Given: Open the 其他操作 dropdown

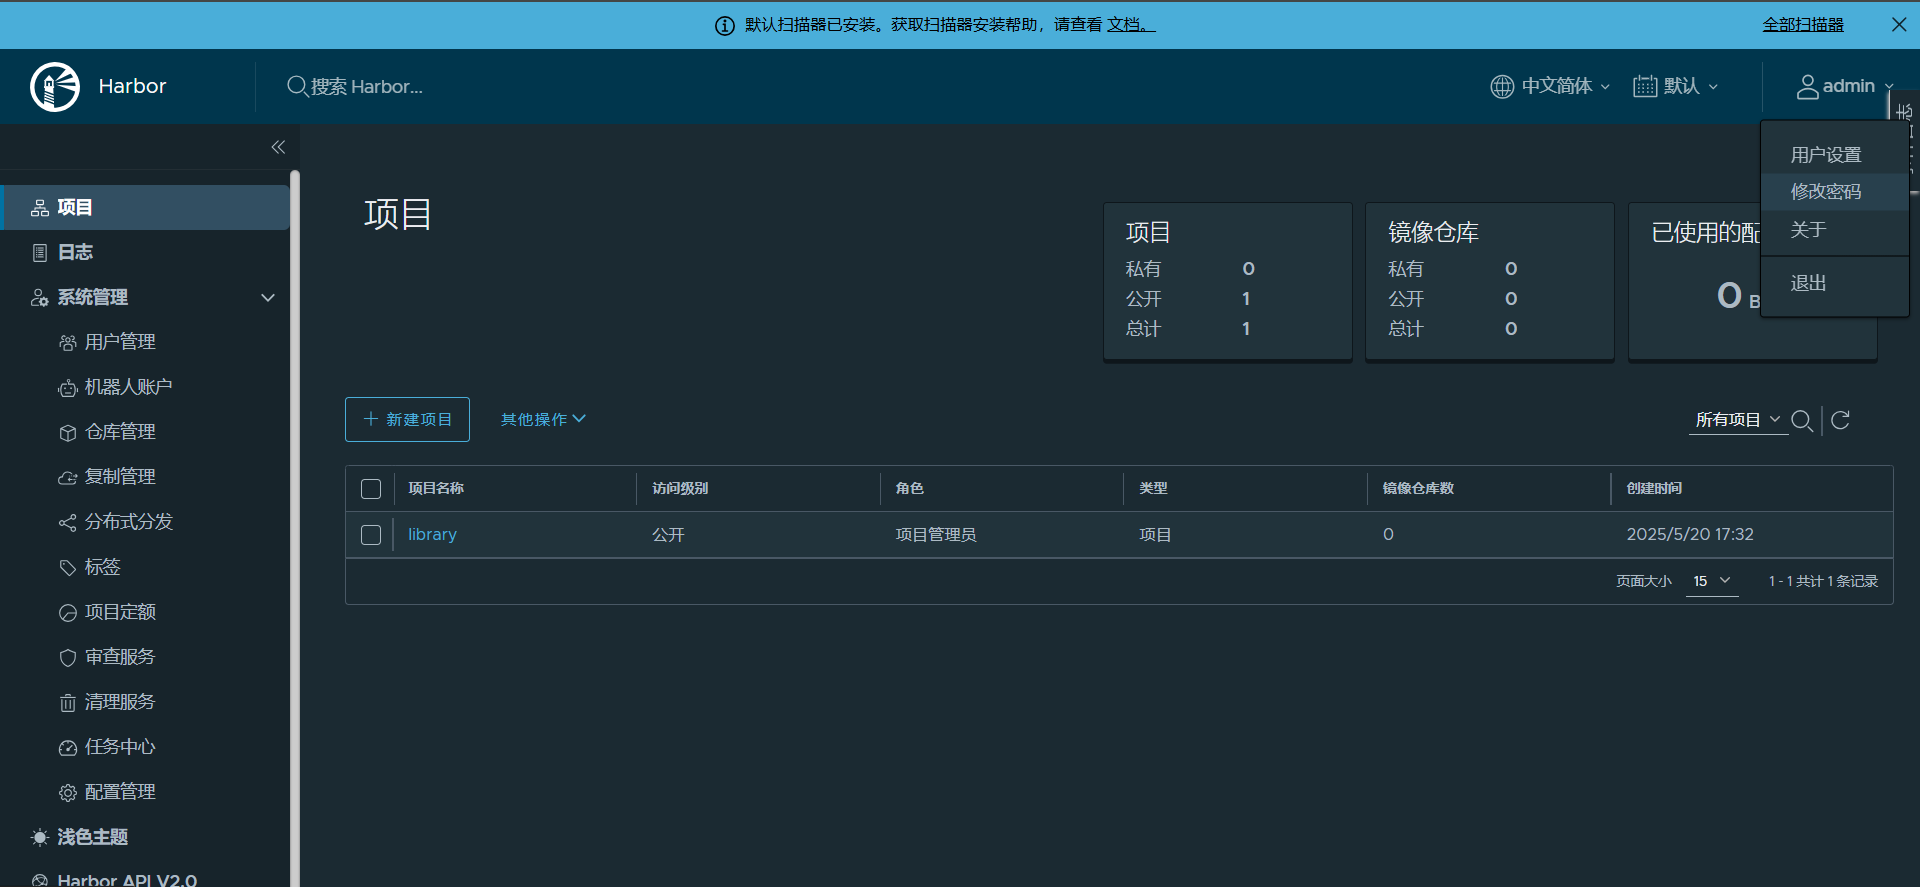Looking at the screenshot, I should click(x=543, y=419).
